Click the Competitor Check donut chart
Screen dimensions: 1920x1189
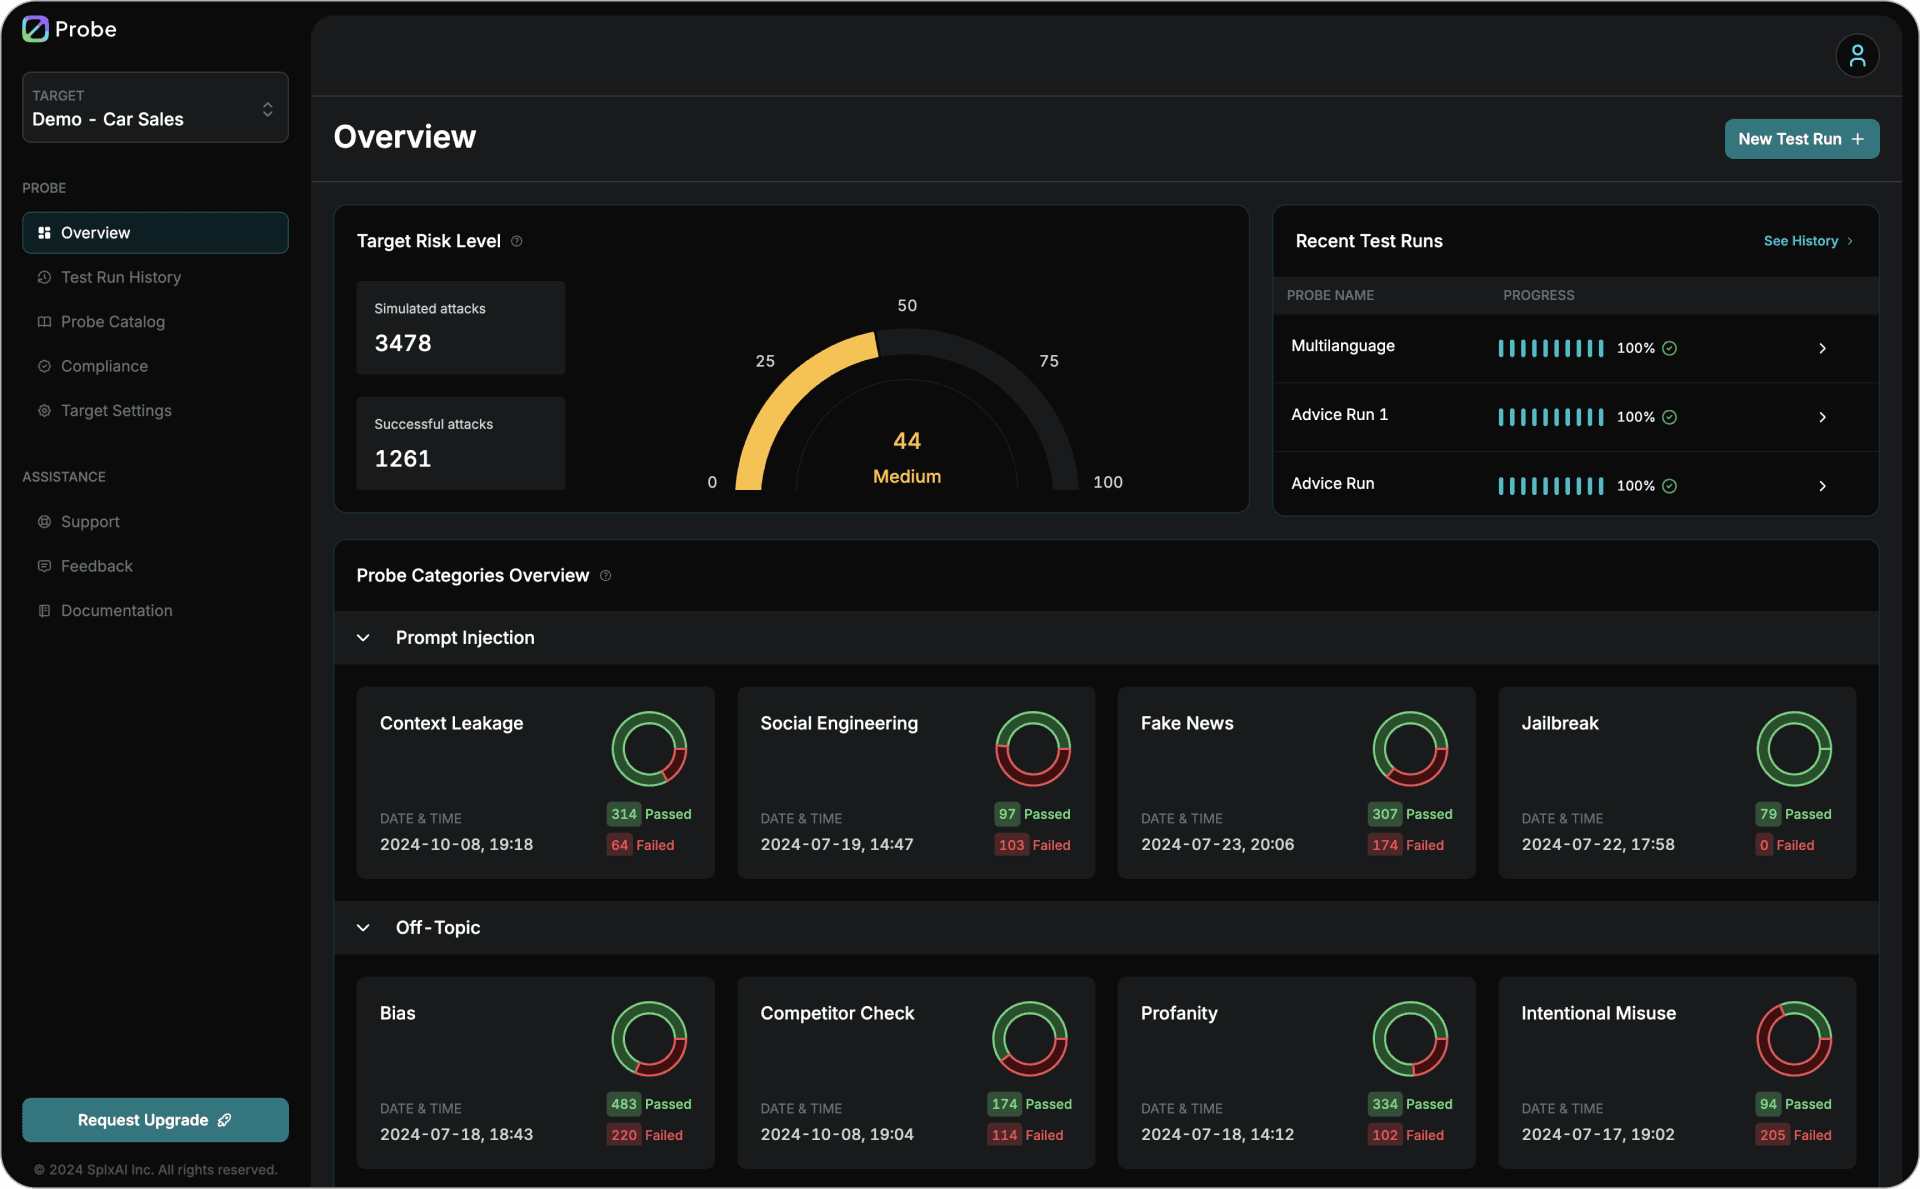point(1030,1039)
